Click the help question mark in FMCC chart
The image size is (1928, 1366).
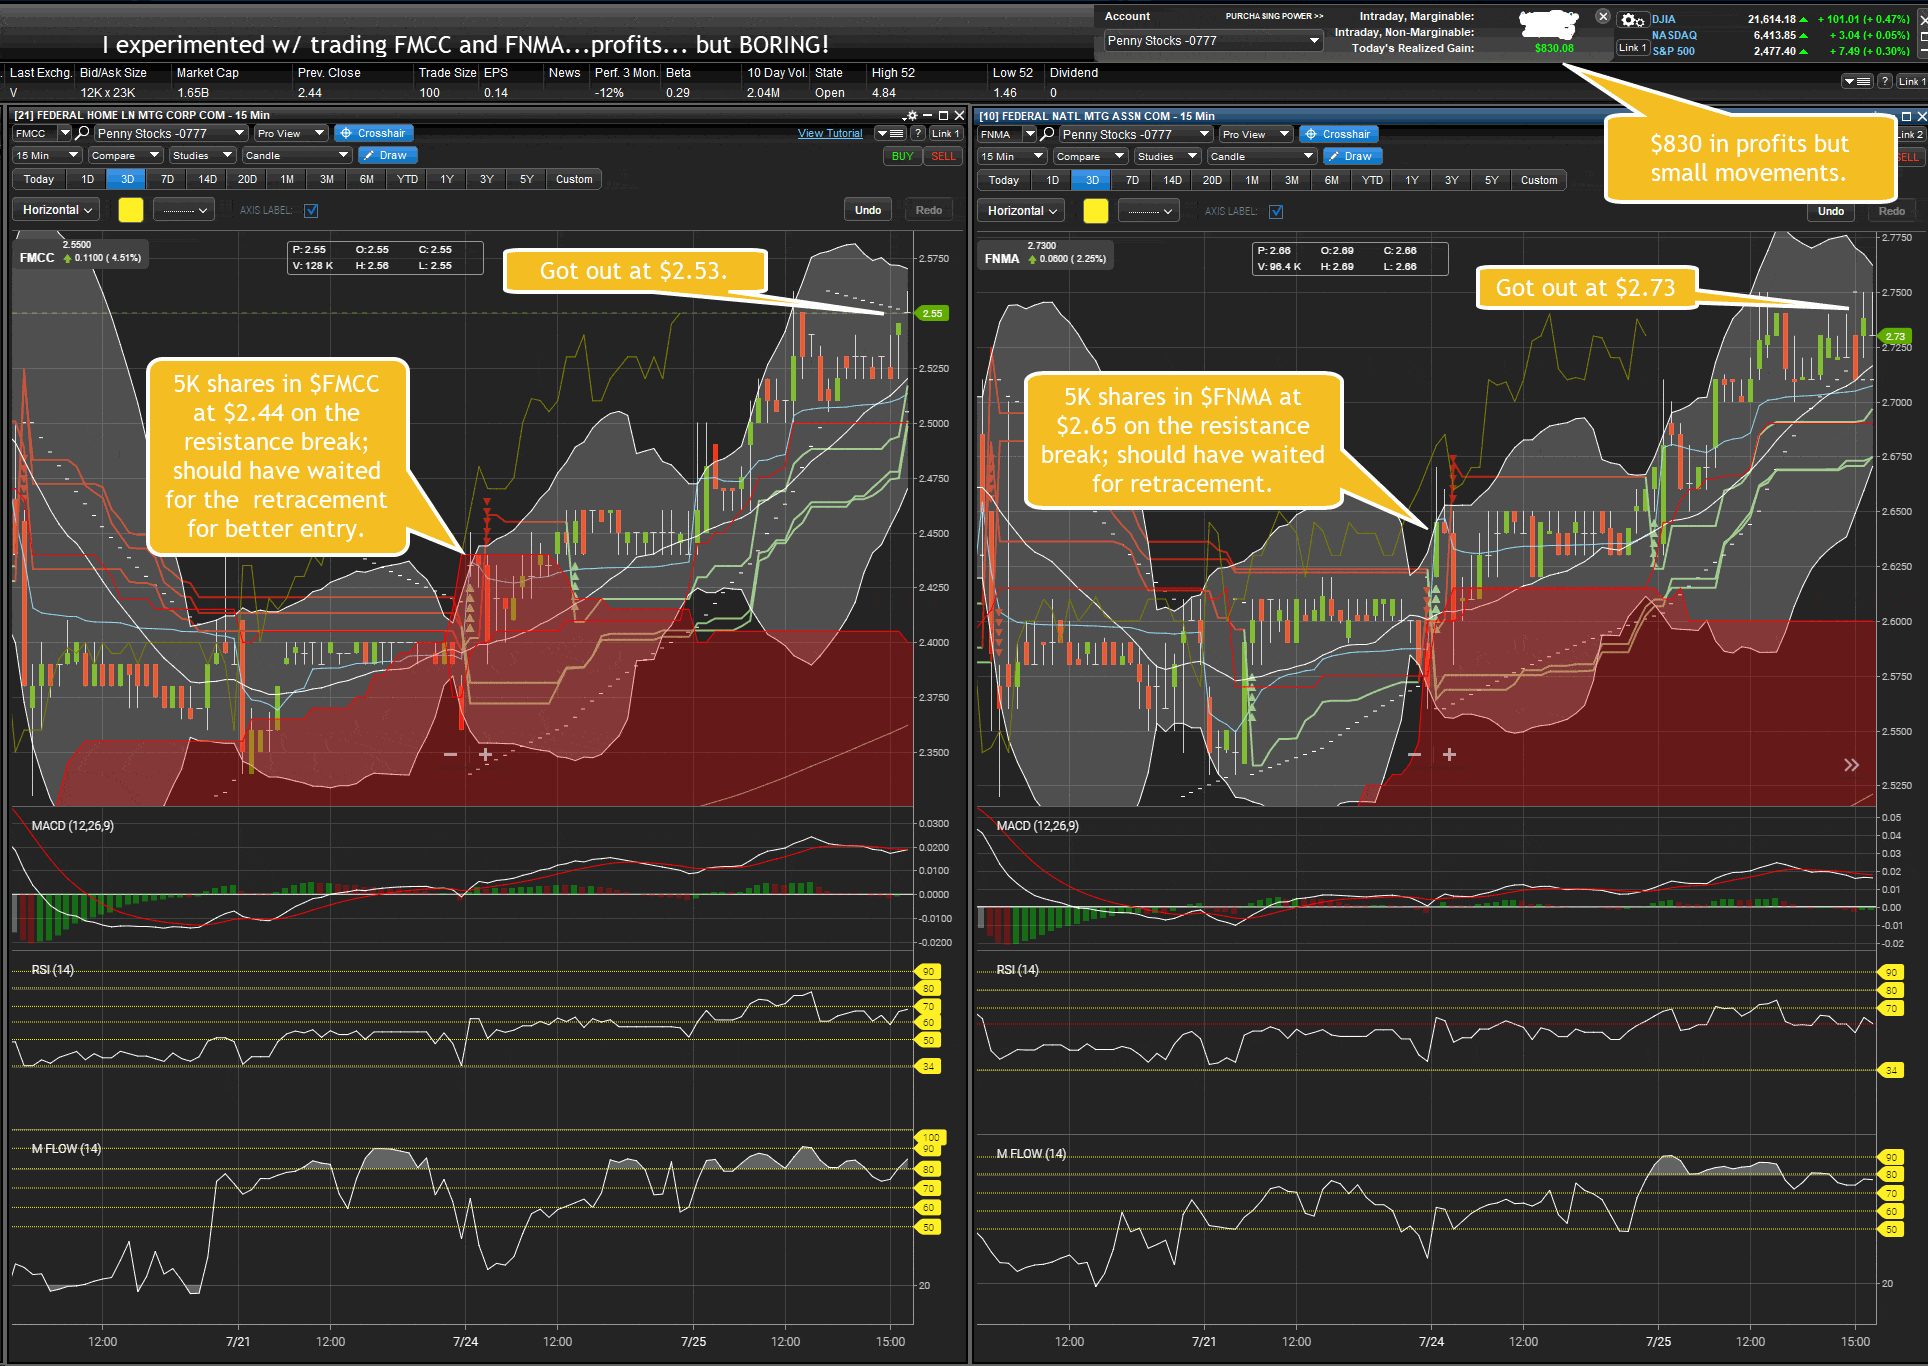point(917,133)
